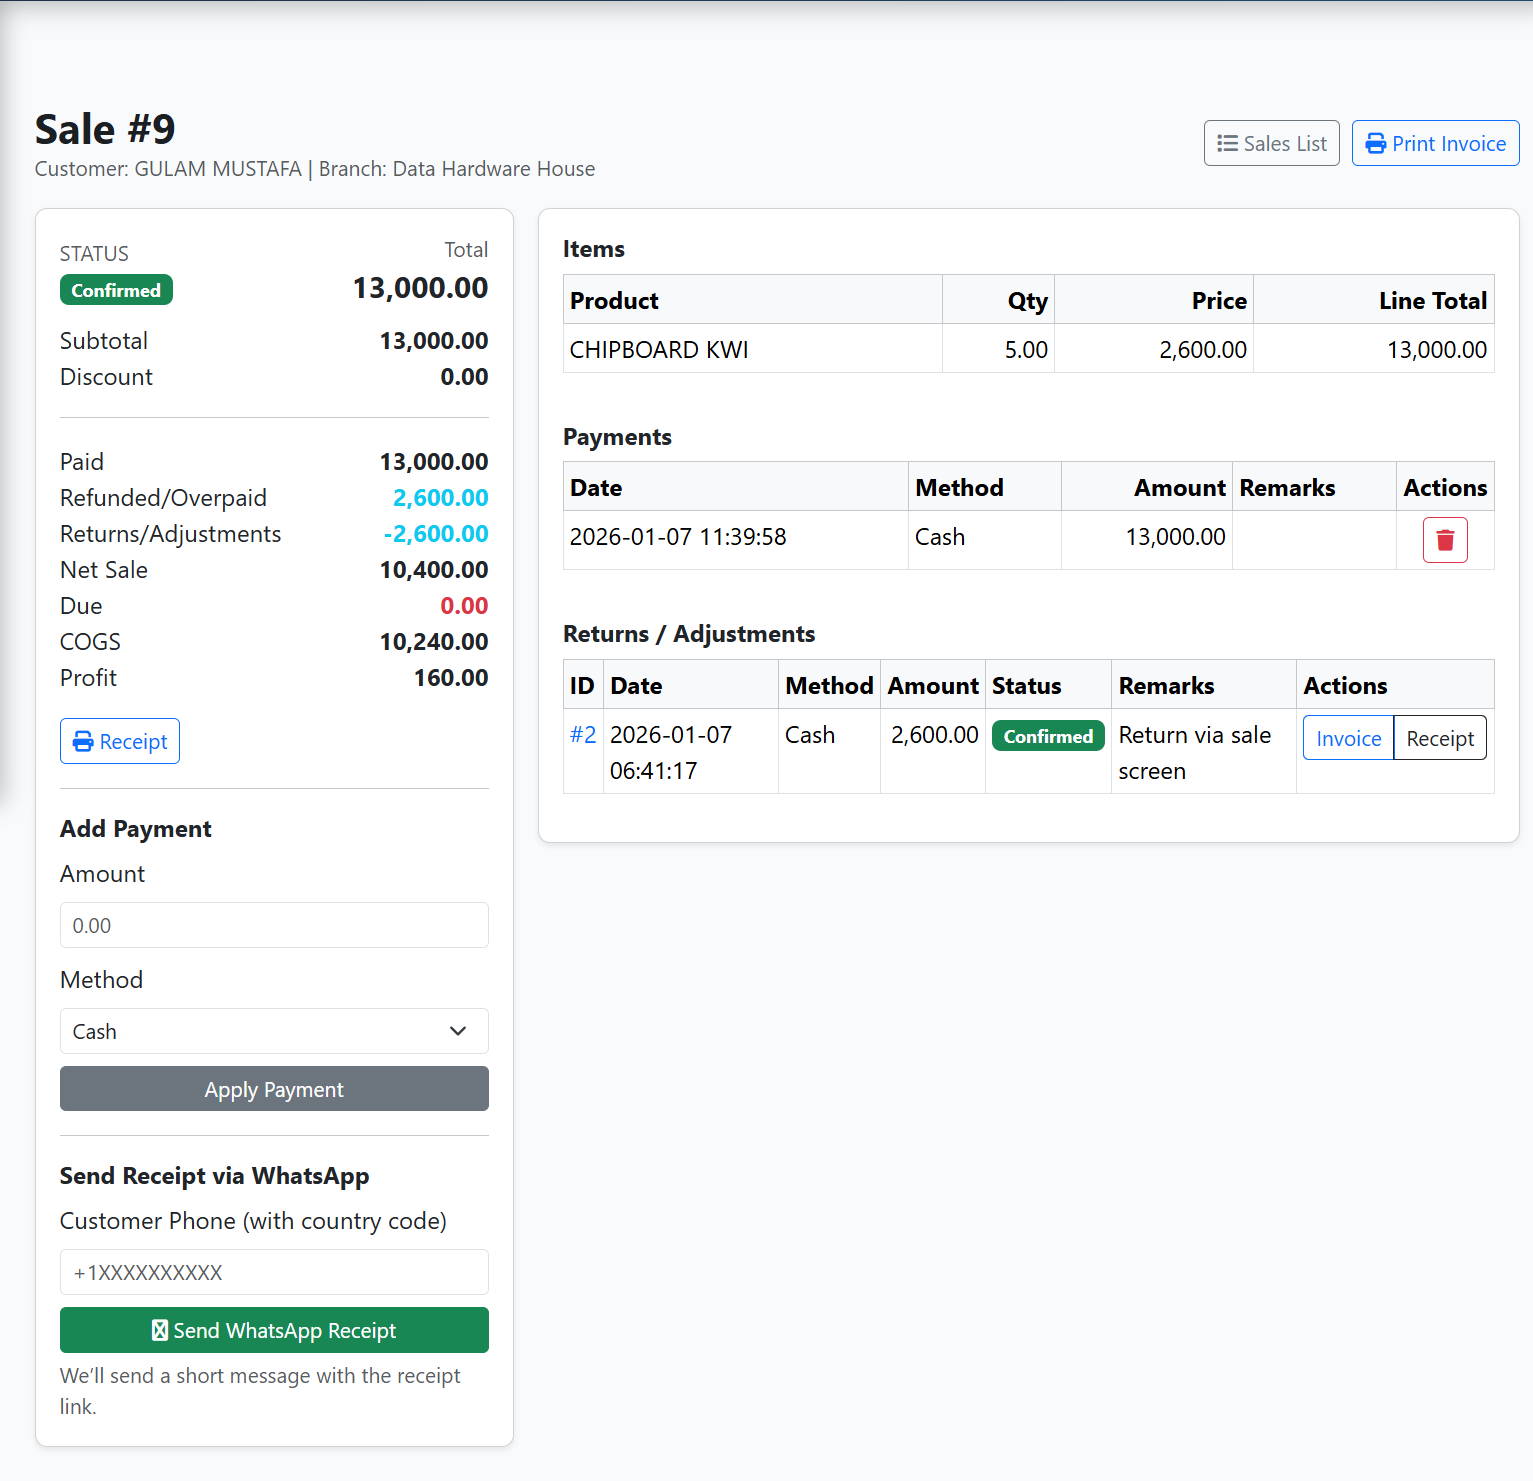Send the WhatsApp receipt to the customer
This screenshot has width=1533, height=1481.
[273, 1330]
